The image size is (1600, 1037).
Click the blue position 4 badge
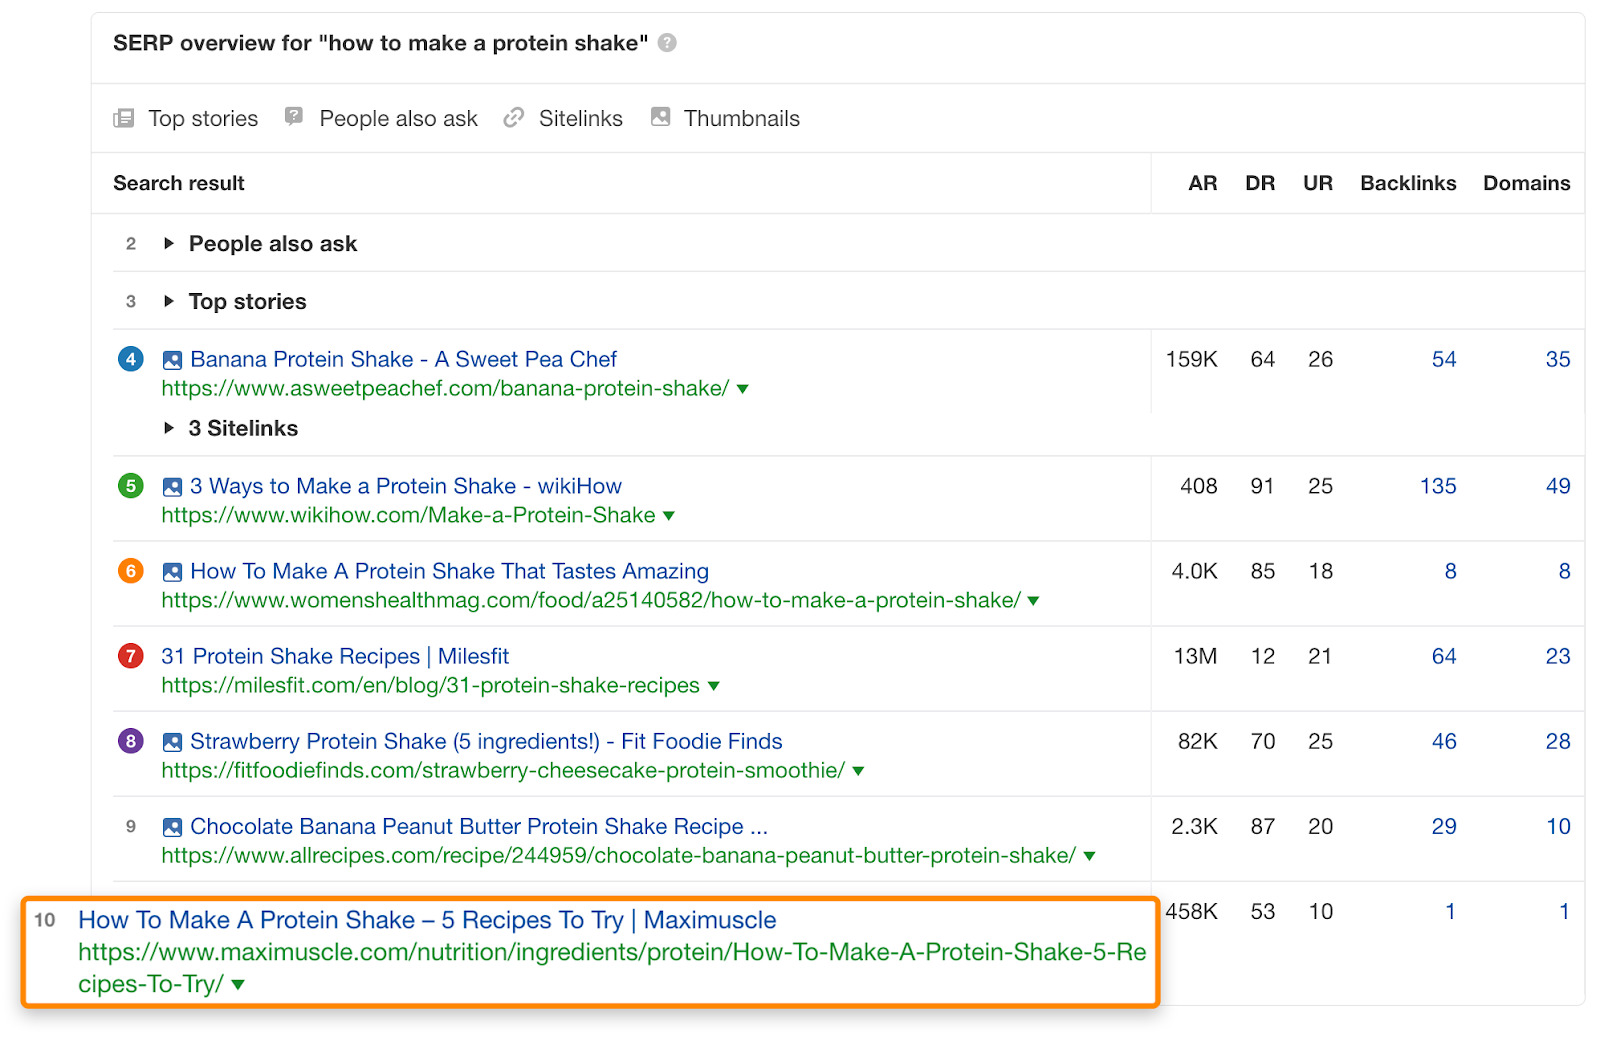pos(131,359)
